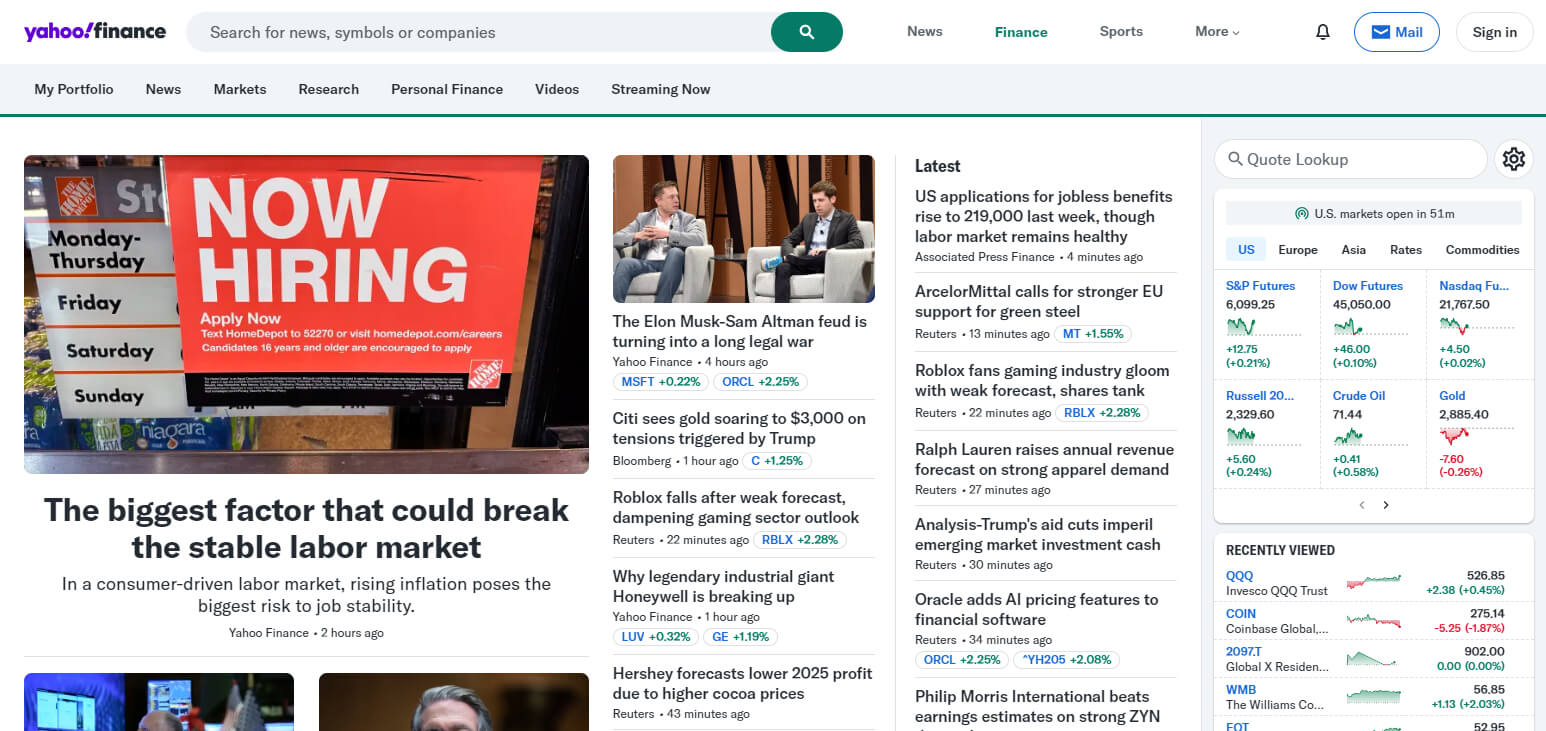Open QQQ in Recently Viewed

1239,576
